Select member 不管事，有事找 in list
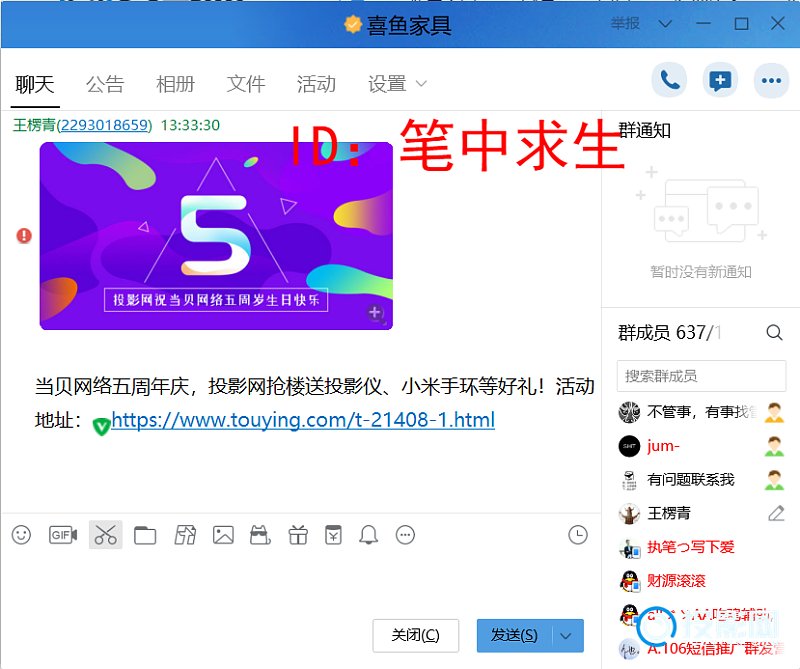This screenshot has height=669, width=800. pyautogui.click(x=701, y=412)
